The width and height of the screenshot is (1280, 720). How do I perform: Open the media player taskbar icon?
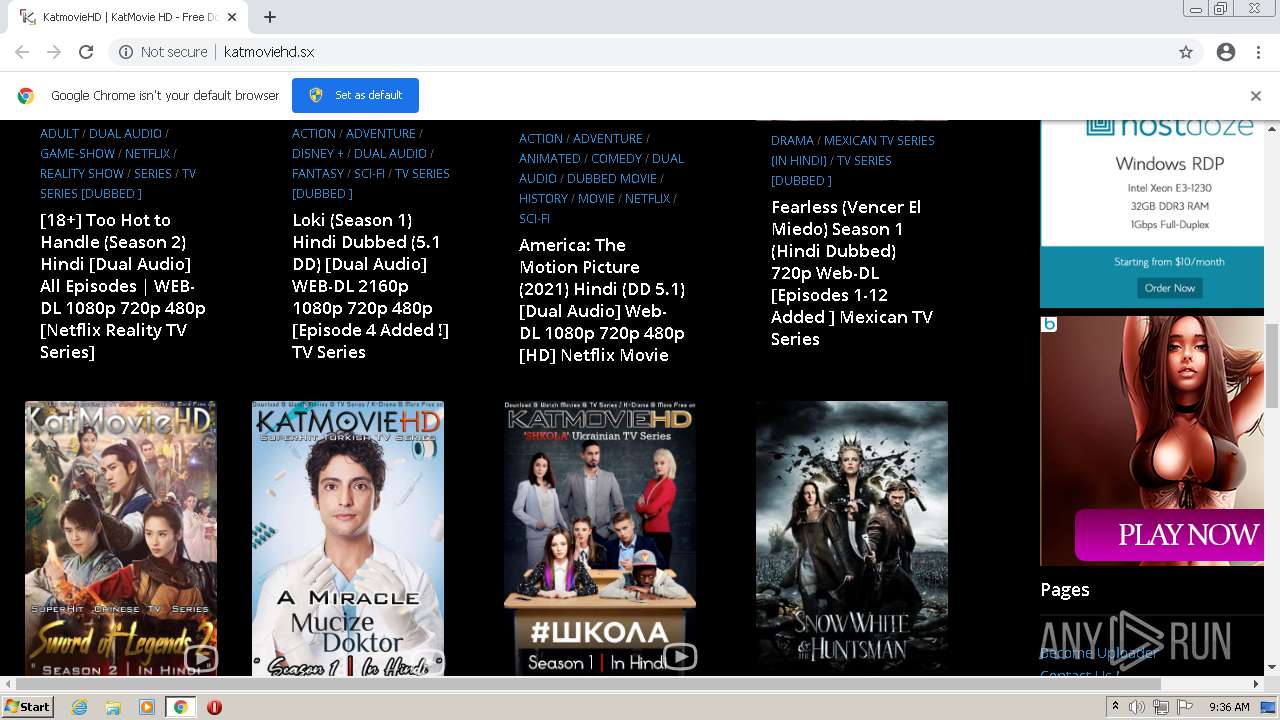(147, 707)
